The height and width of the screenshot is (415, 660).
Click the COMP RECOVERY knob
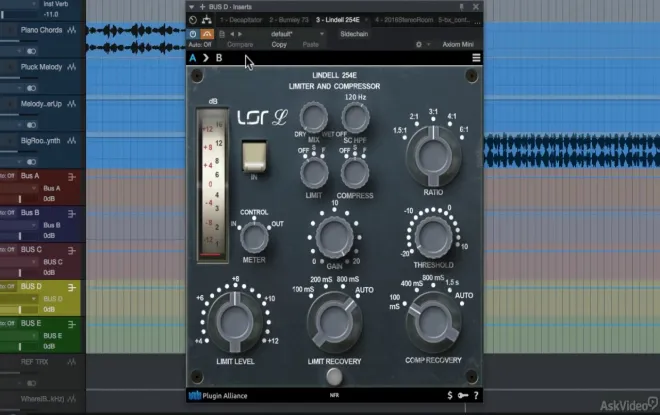pos(433,322)
